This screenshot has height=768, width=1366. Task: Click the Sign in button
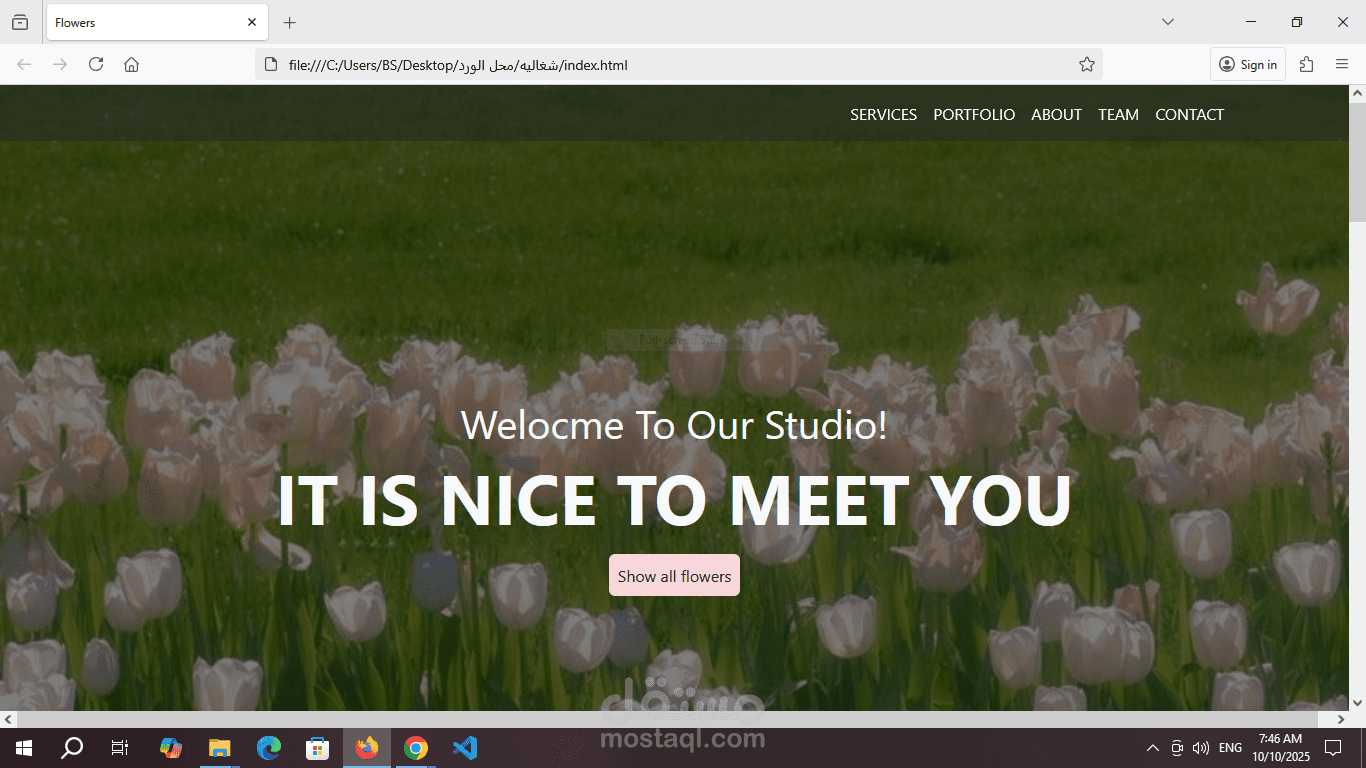[1248, 64]
